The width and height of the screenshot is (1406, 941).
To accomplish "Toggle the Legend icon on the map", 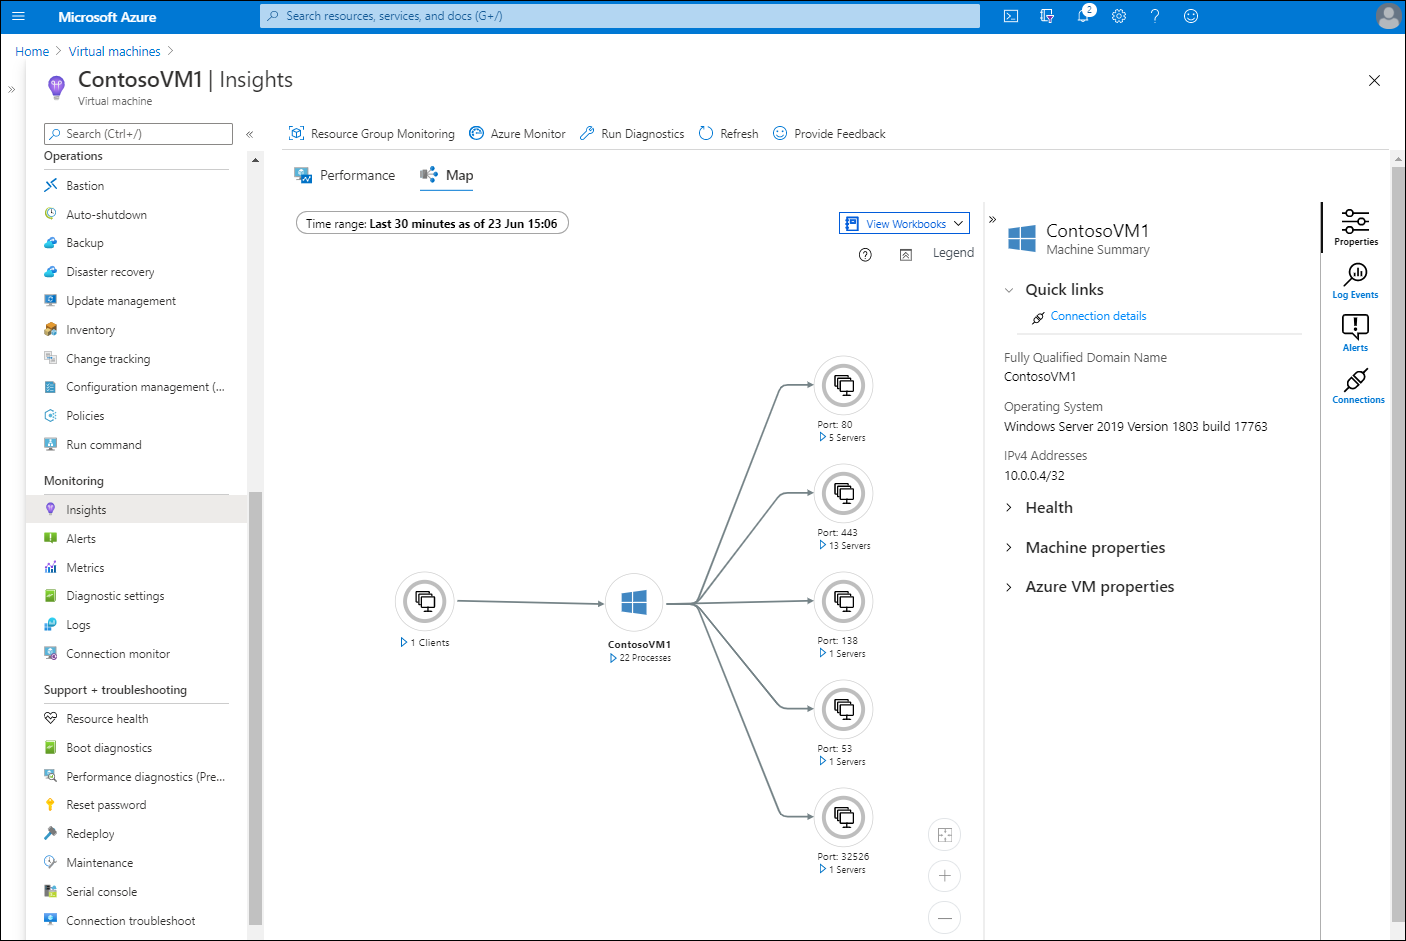I will pyautogui.click(x=905, y=254).
